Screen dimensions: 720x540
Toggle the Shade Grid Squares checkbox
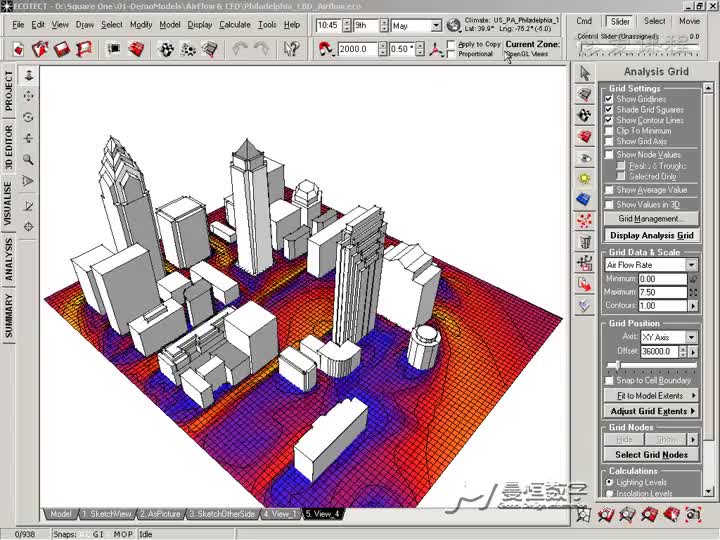click(x=609, y=110)
